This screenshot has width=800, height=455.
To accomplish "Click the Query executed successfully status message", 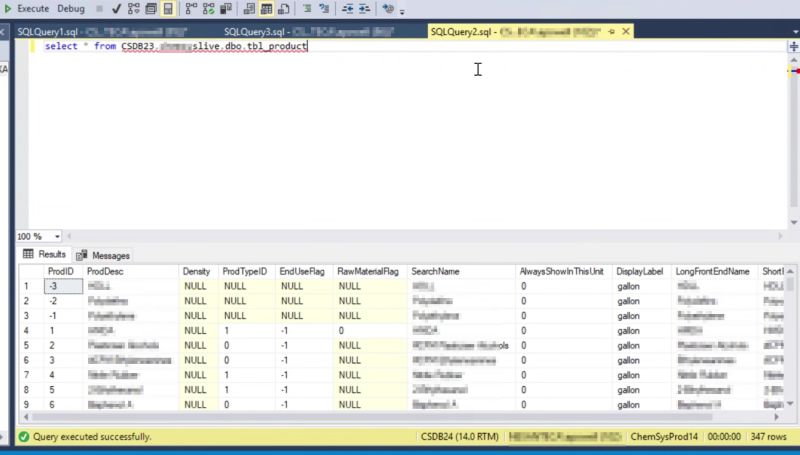I will tap(92, 437).
